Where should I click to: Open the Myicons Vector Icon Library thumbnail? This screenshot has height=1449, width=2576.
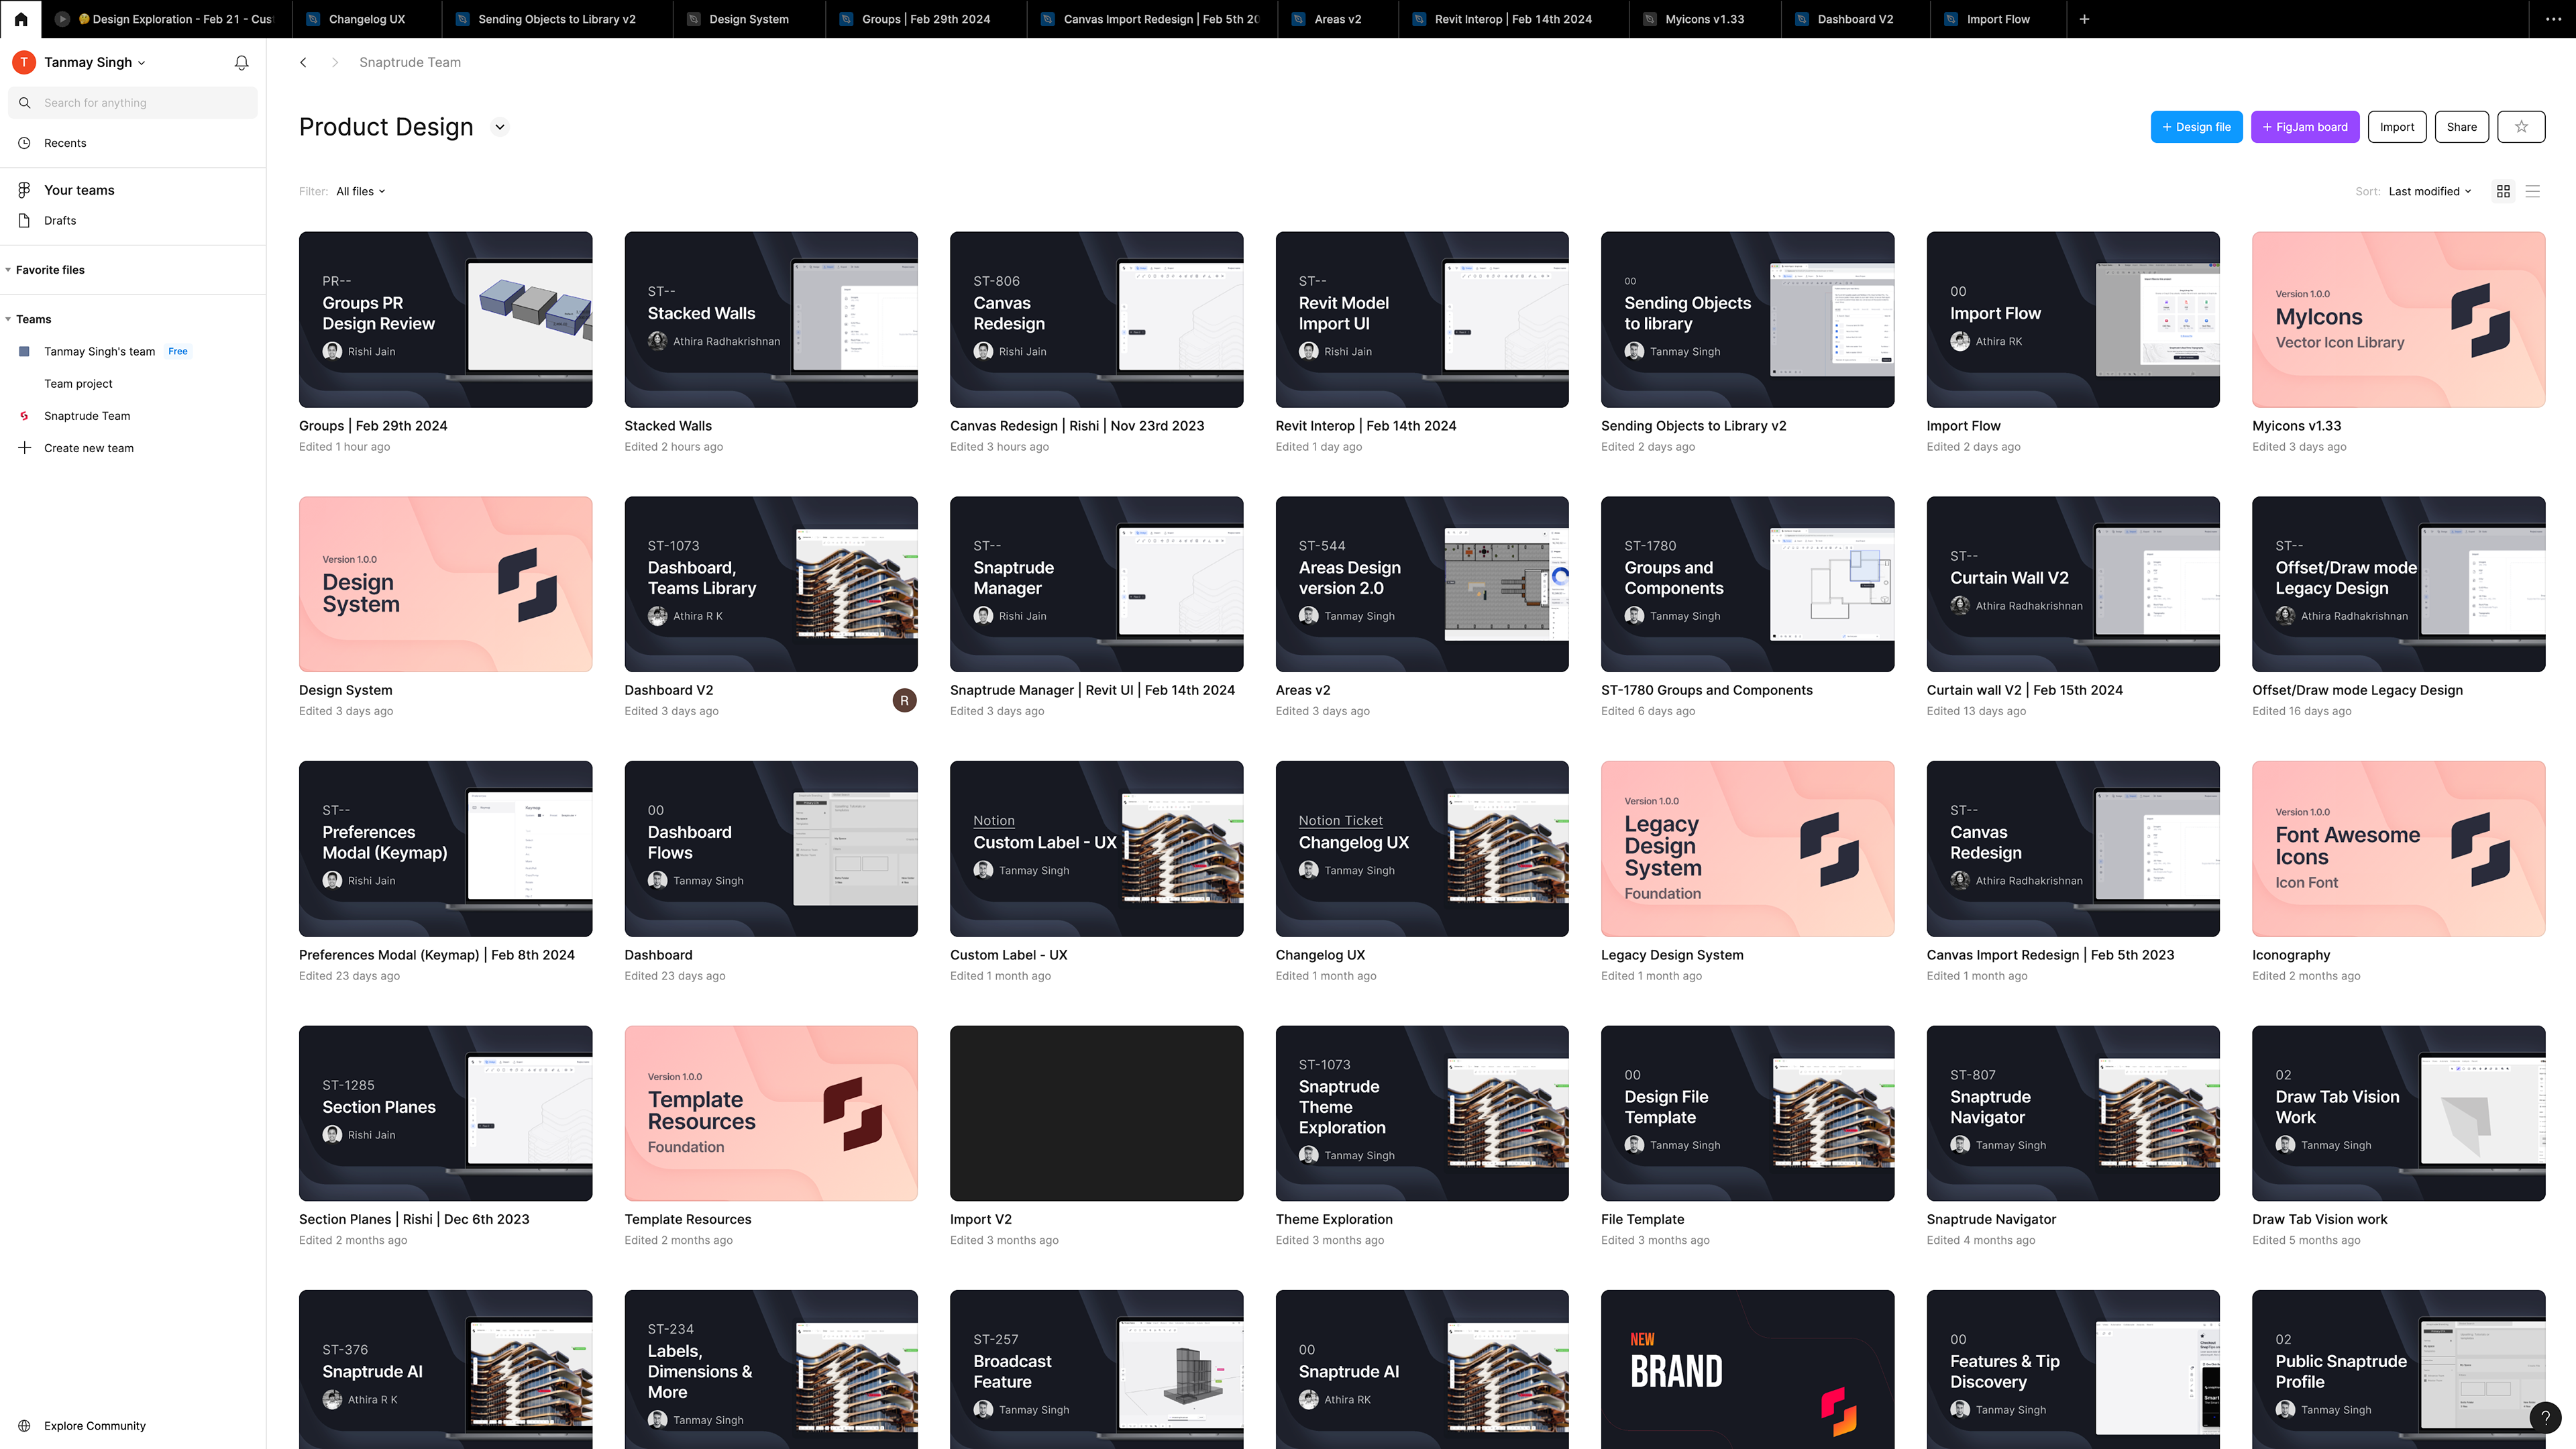coord(2398,320)
